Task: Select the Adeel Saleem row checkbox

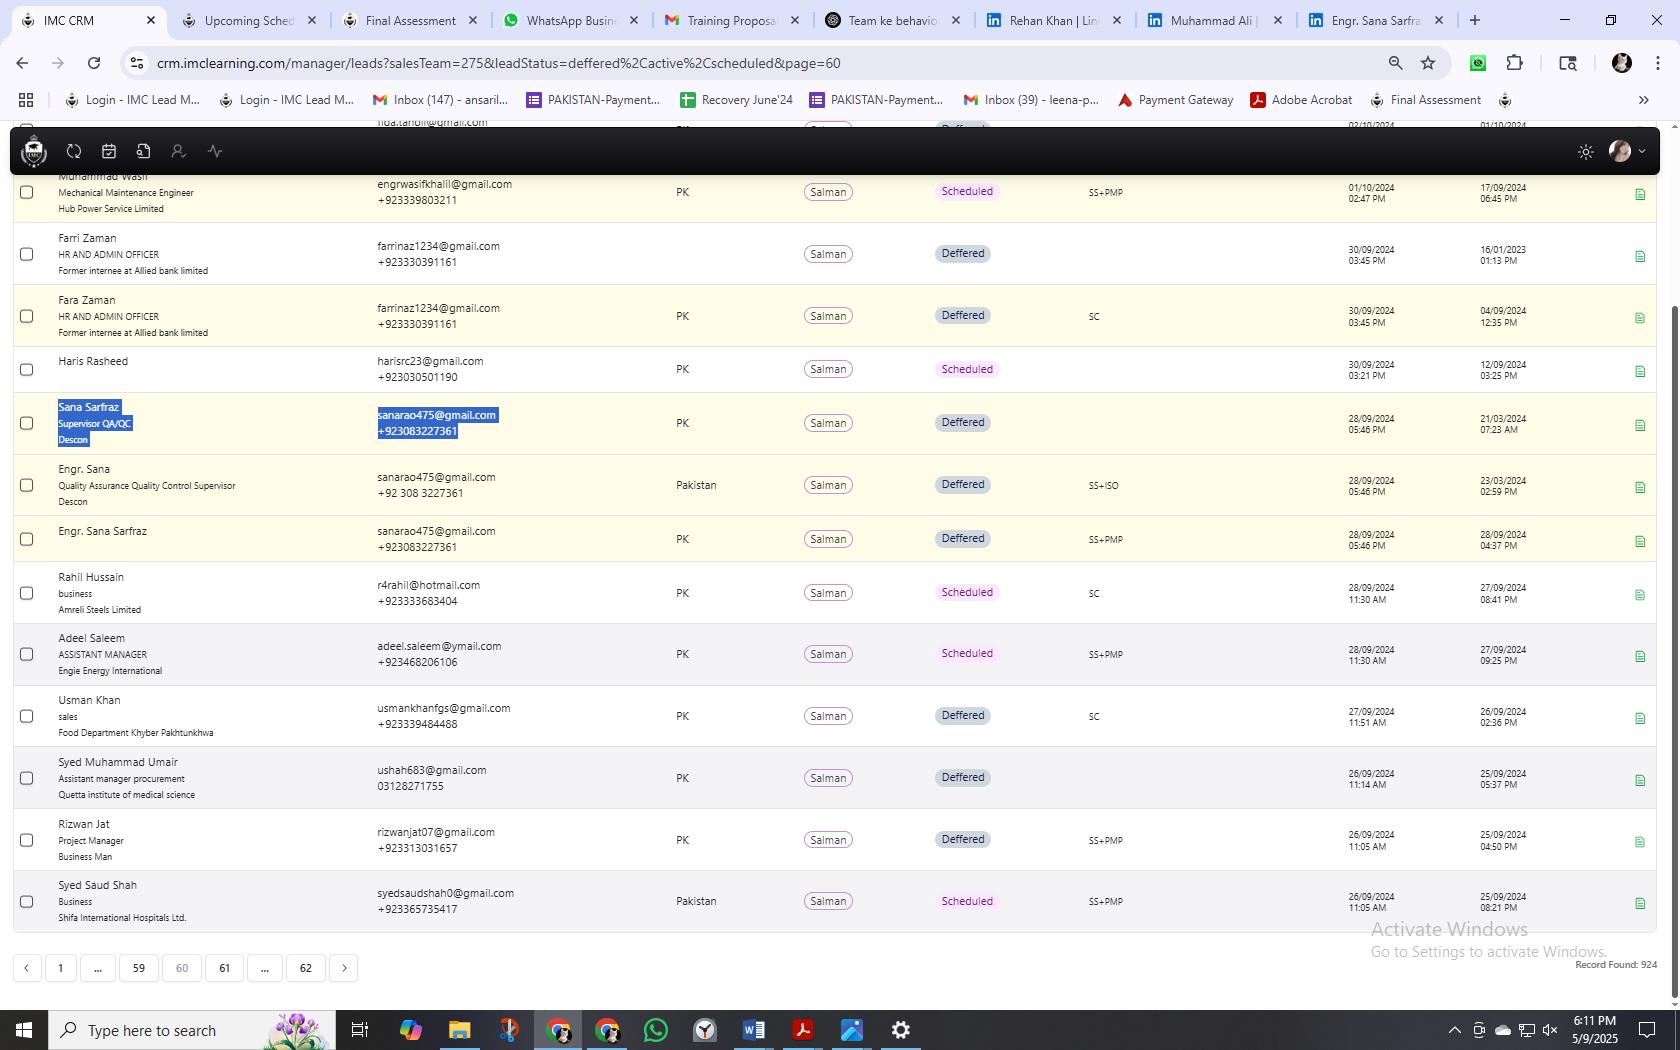Action: tap(27, 654)
